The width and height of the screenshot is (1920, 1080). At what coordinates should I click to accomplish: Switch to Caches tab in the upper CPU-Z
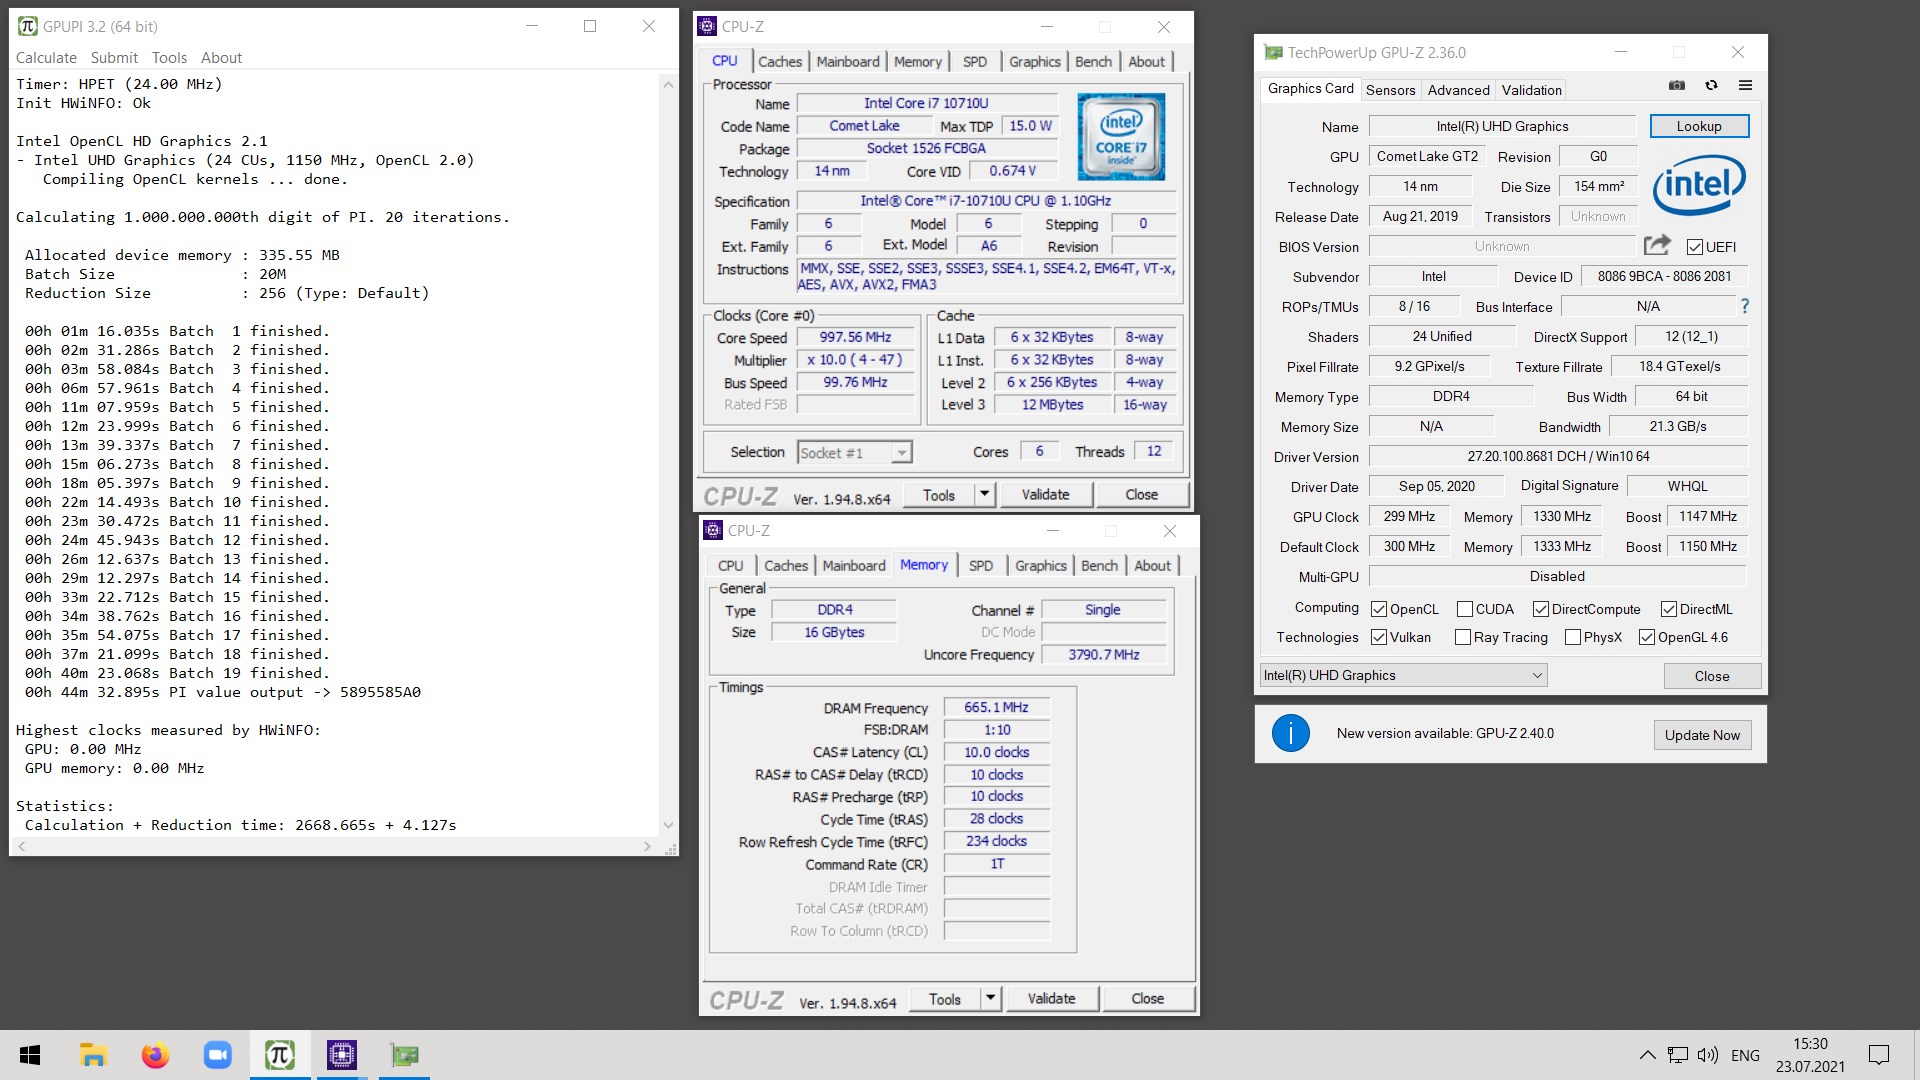780,61
